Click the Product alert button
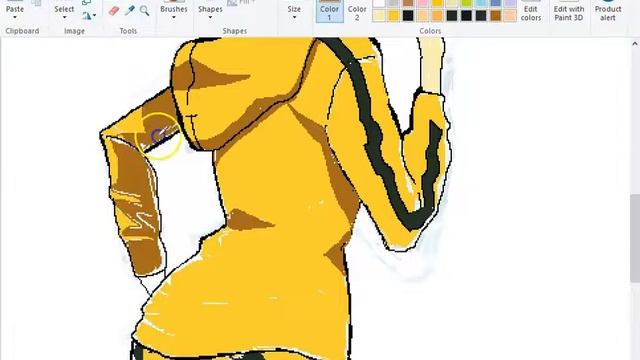Image resolution: width=640 pixels, height=360 pixels. [x=608, y=11]
